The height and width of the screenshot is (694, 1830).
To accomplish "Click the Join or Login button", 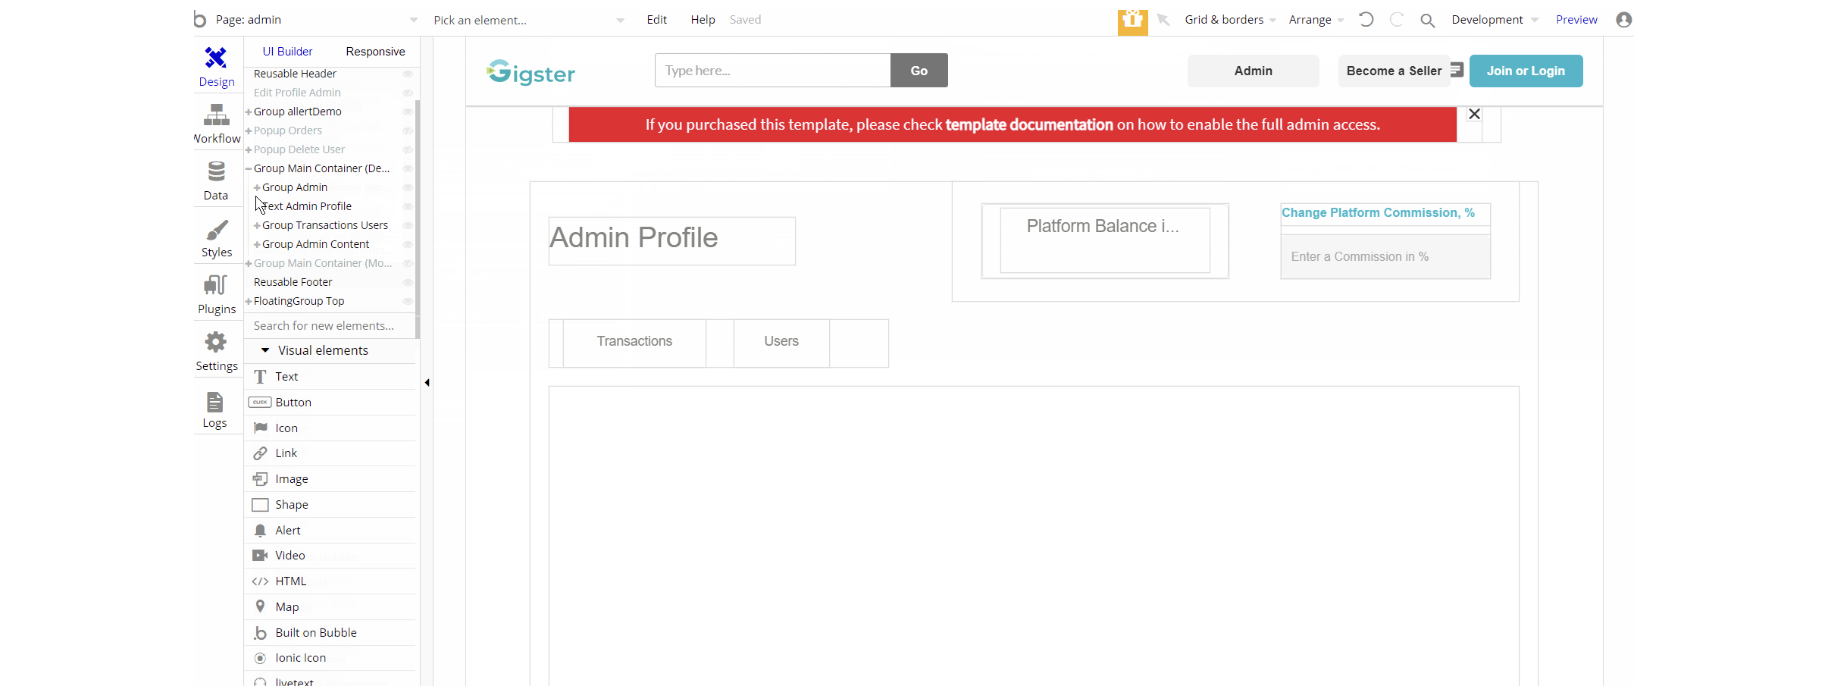I will pos(1526,71).
